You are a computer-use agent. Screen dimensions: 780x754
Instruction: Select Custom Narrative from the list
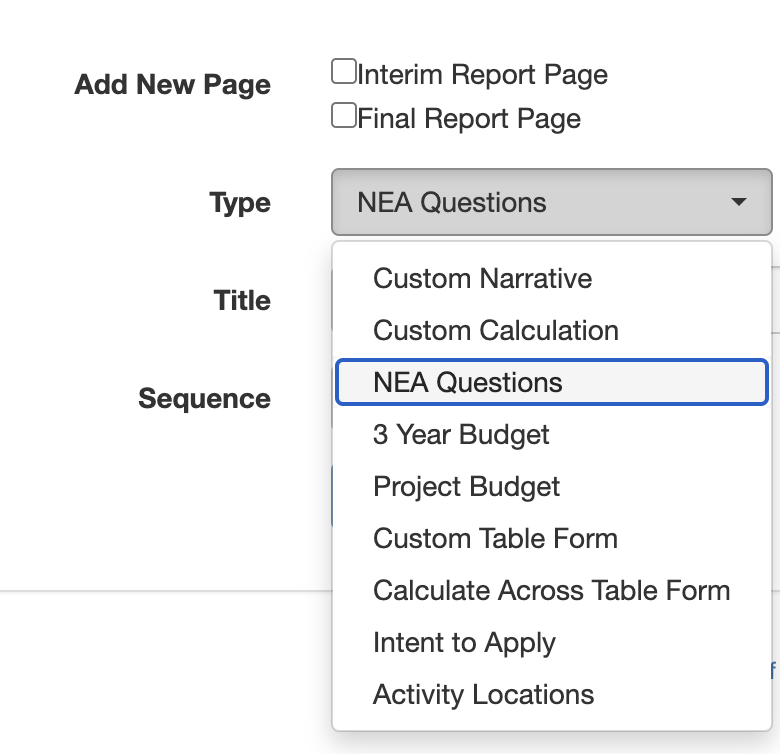pyautogui.click(x=552, y=278)
